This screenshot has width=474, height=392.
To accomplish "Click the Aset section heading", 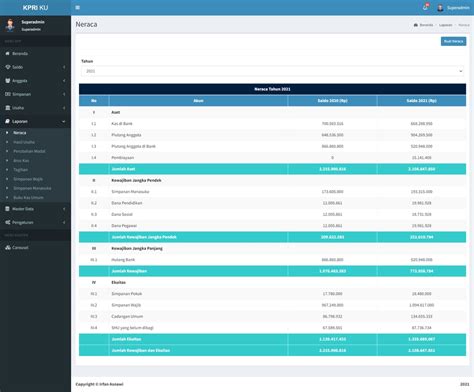I will (116, 112).
